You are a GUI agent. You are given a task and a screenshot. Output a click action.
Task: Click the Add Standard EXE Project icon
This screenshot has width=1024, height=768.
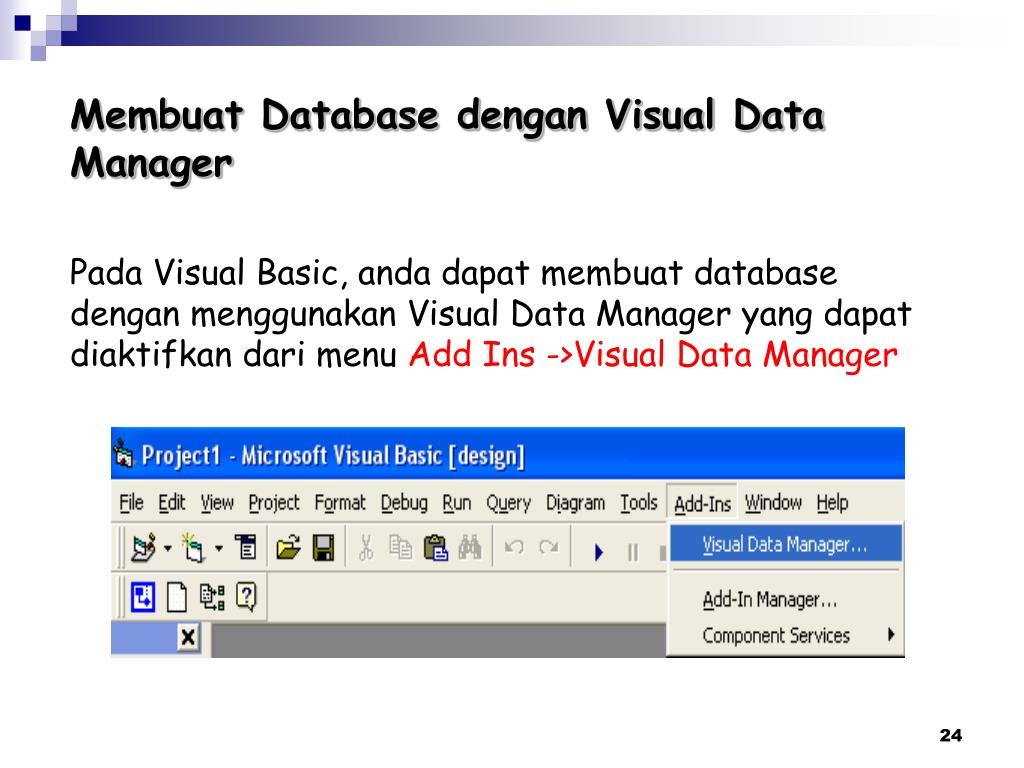[143, 547]
